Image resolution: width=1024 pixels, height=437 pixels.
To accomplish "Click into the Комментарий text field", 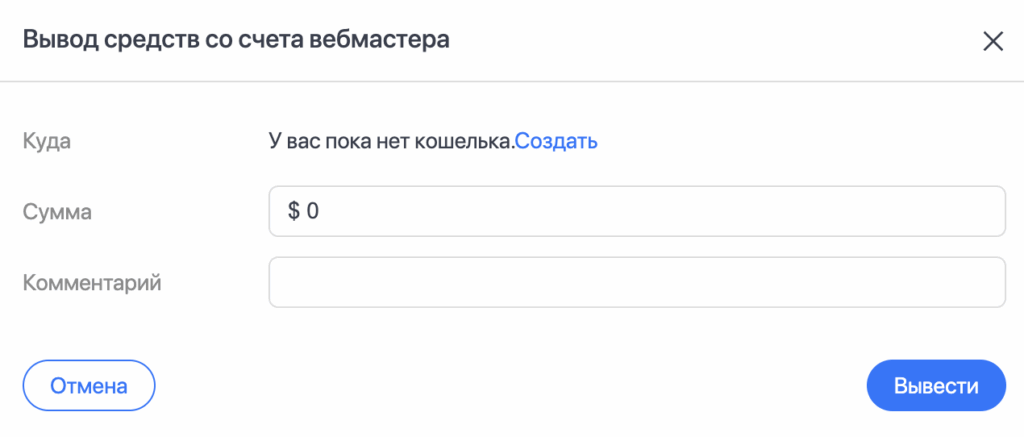I will [x=636, y=283].
